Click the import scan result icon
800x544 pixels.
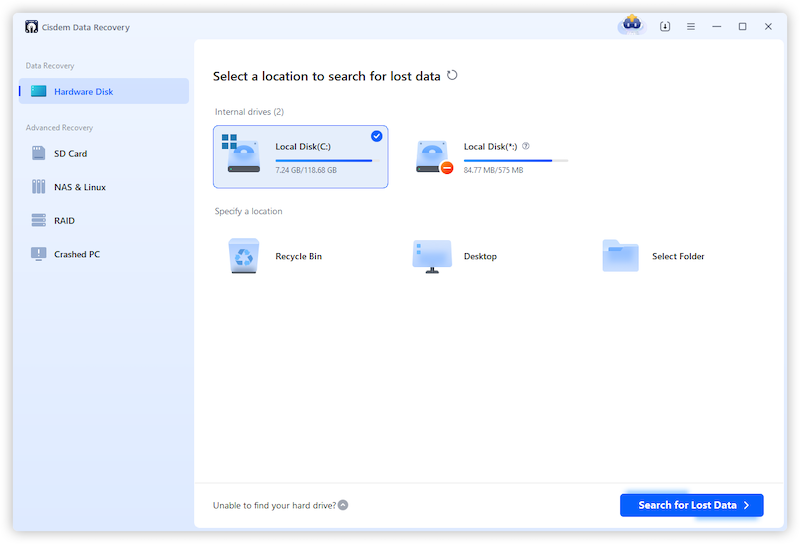(665, 27)
